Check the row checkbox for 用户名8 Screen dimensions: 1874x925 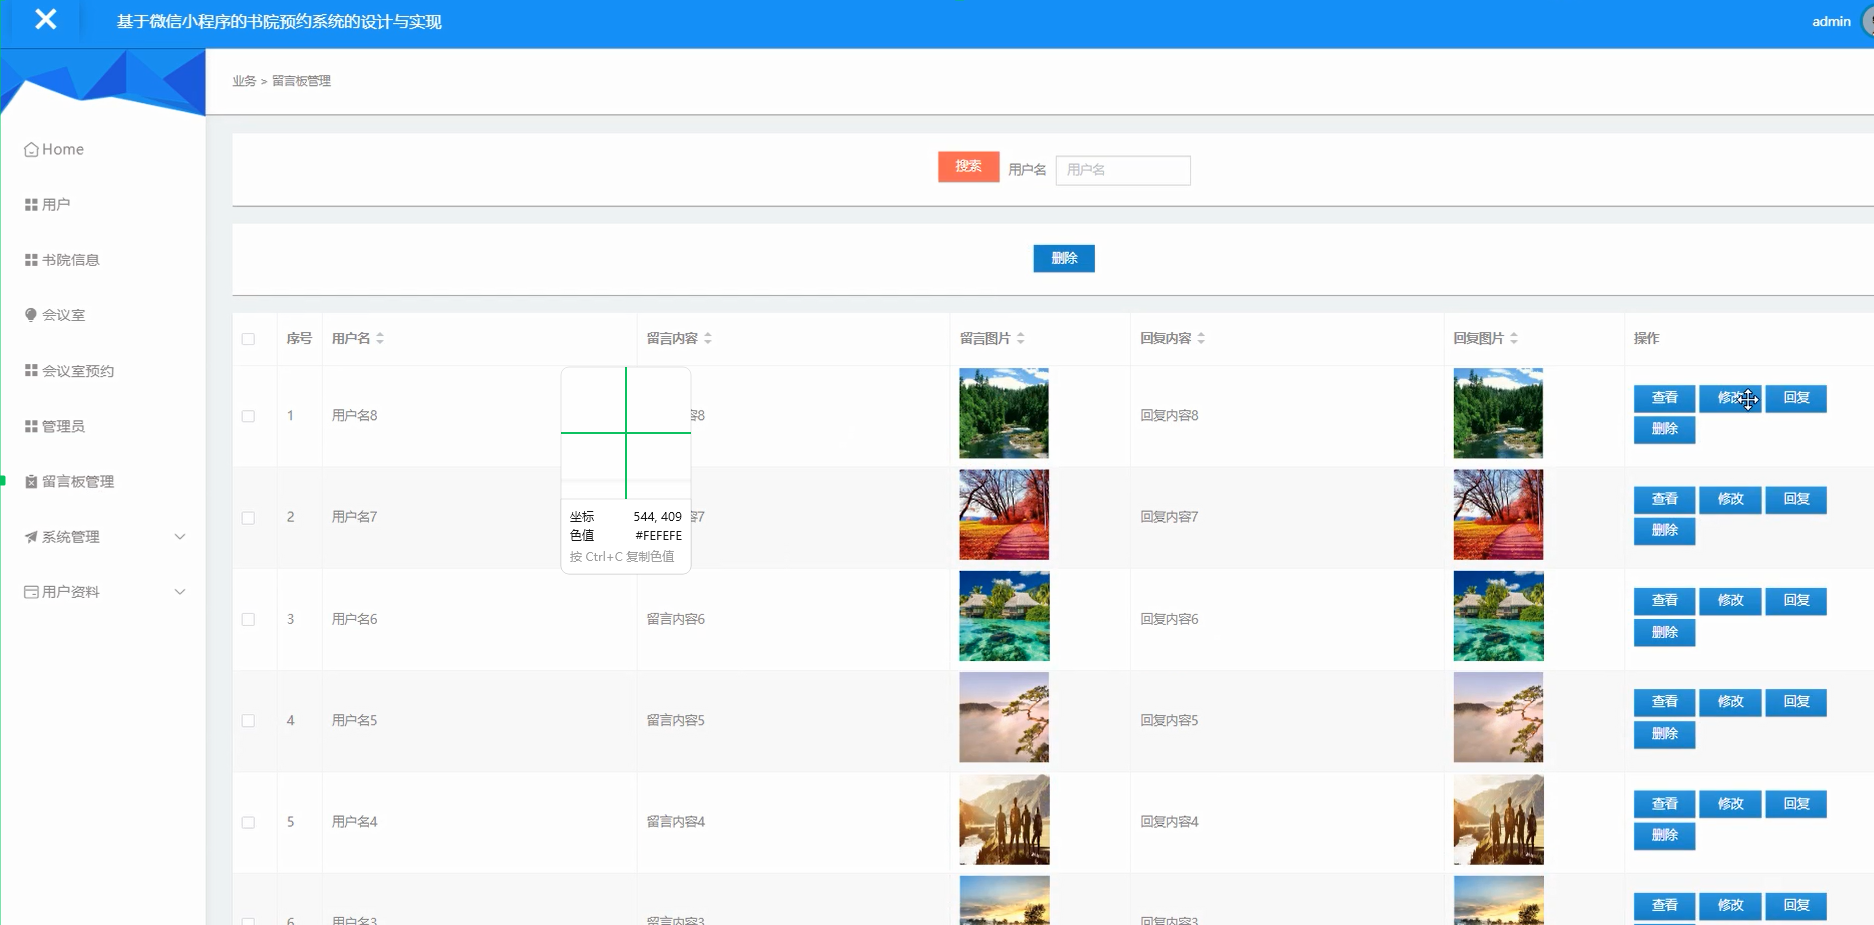pyautogui.click(x=249, y=415)
